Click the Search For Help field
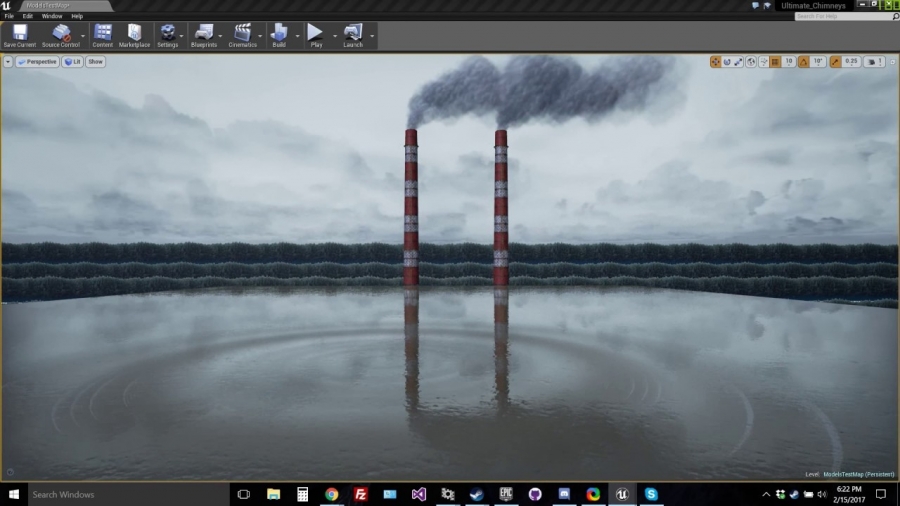 843,16
